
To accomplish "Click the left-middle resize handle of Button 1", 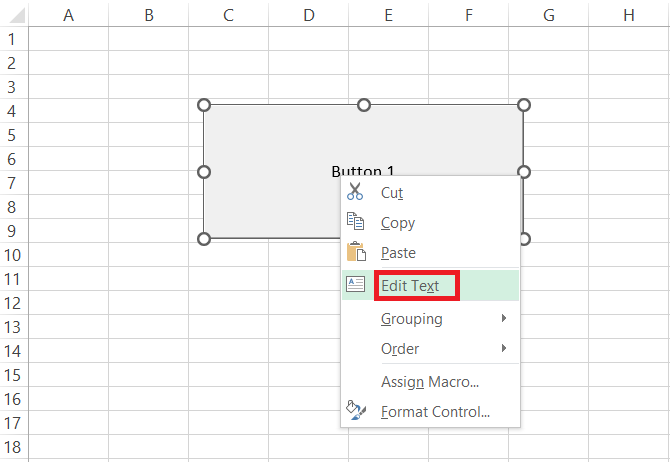I will click(x=204, y=172).
